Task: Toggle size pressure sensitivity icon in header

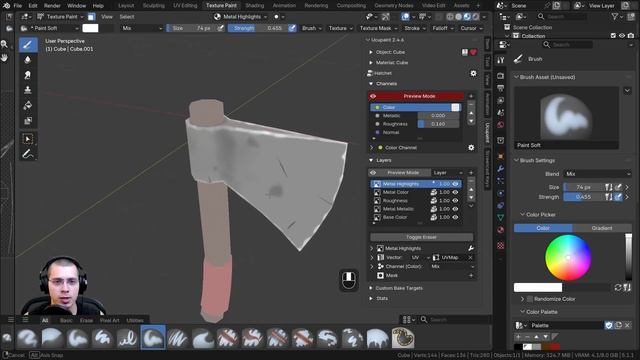Action: point(220,28)
